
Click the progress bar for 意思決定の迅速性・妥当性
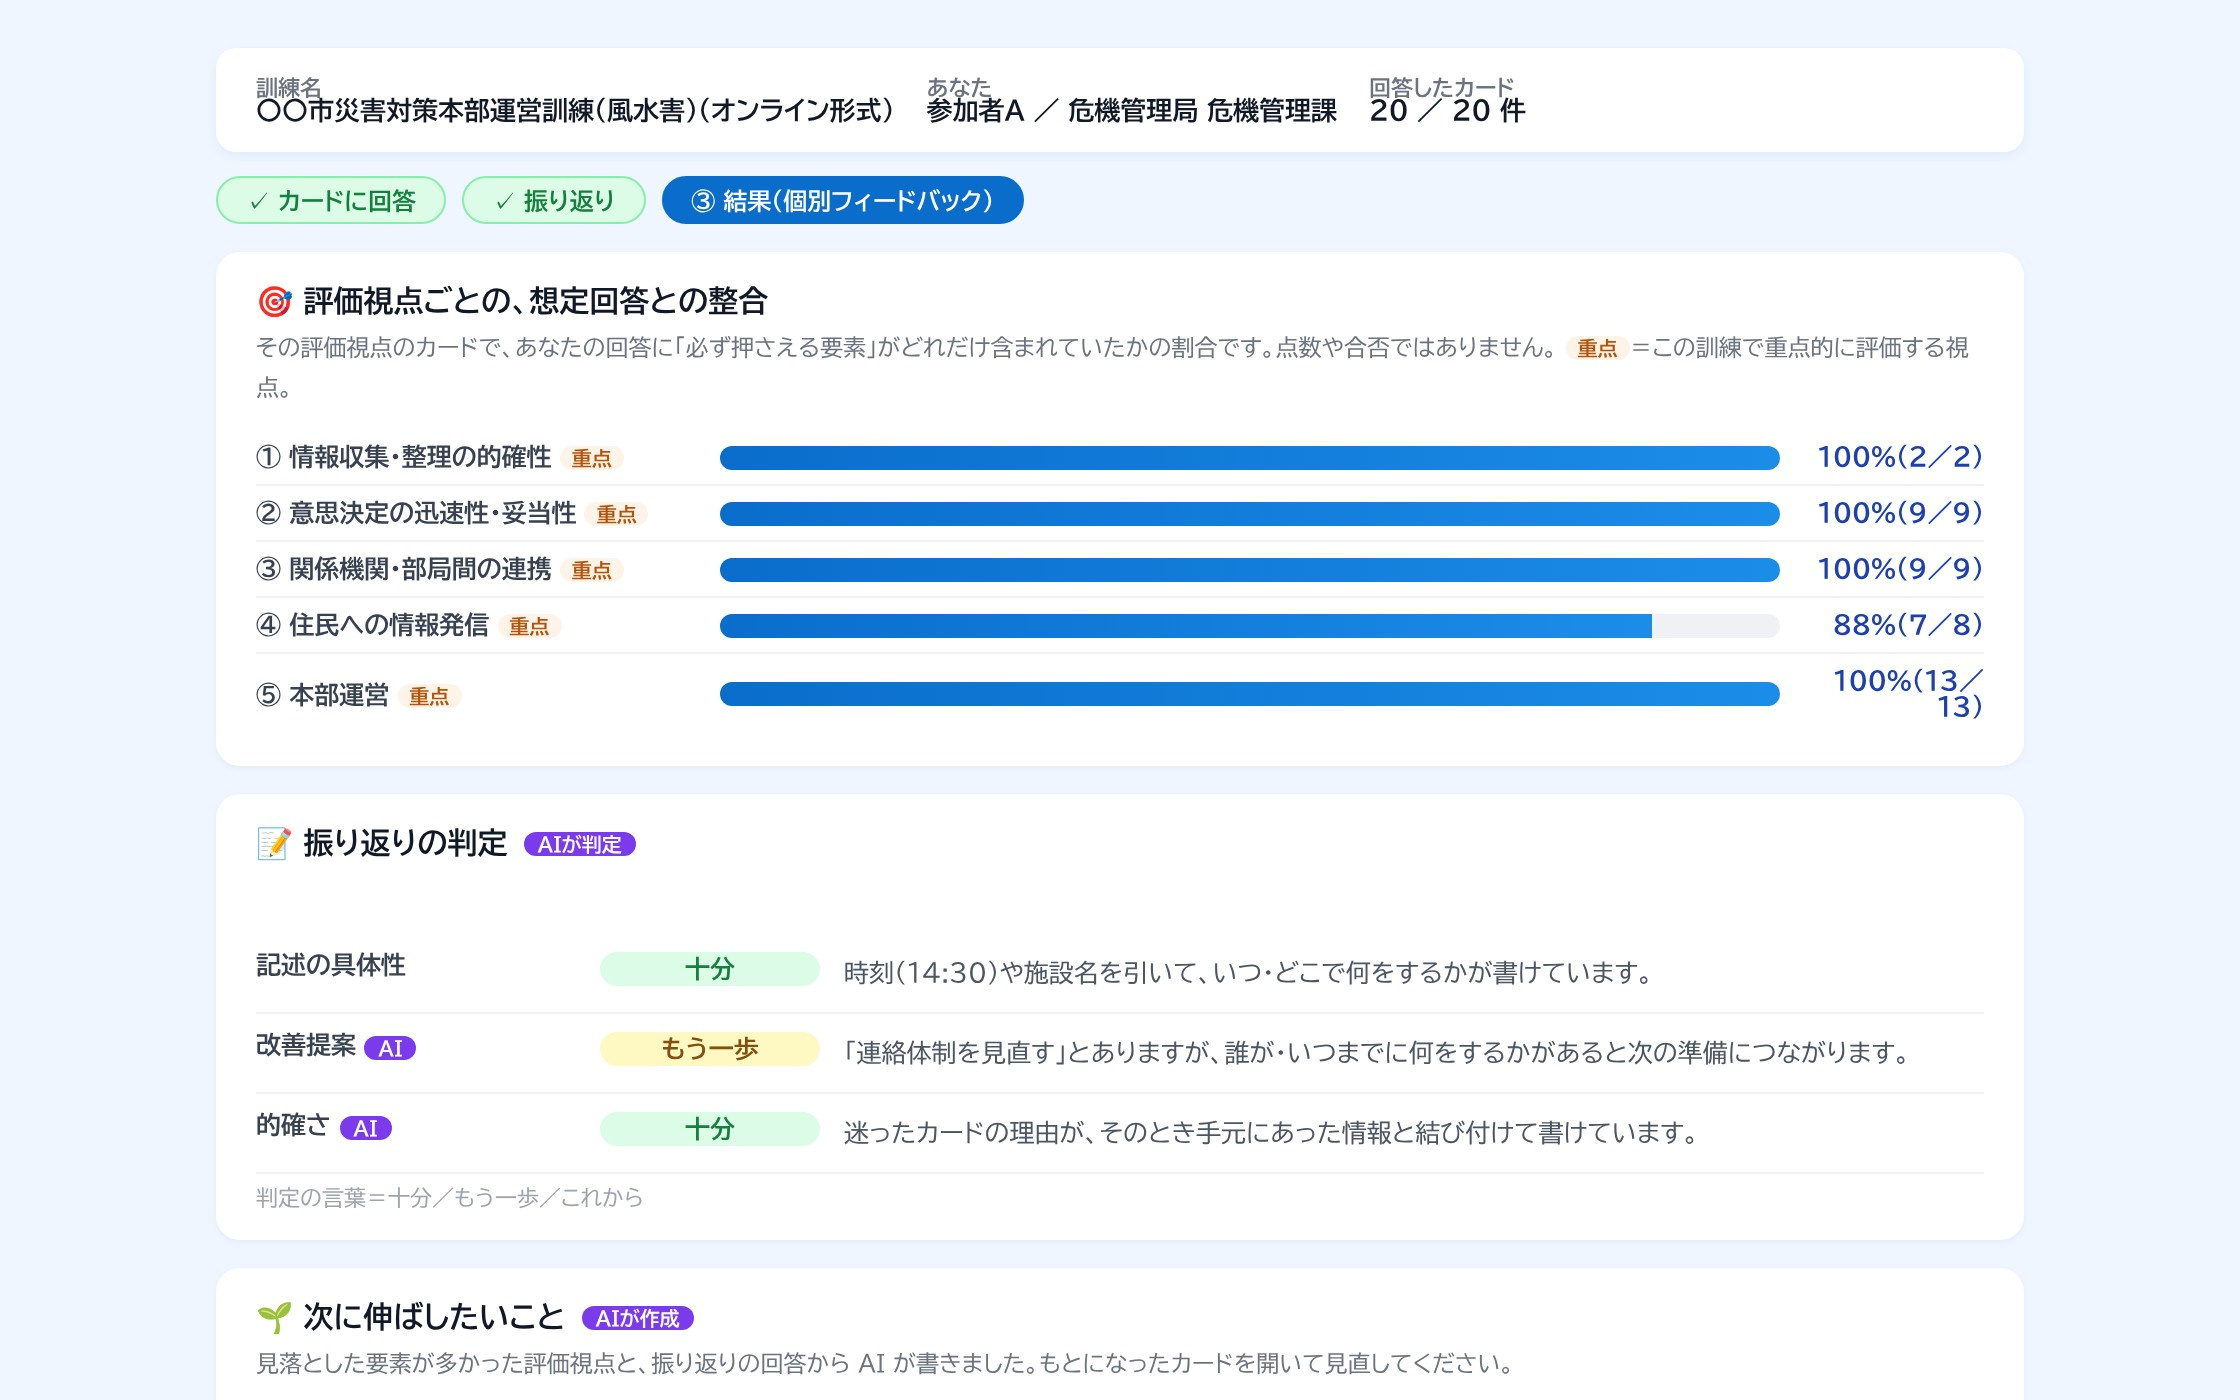[x=1250, y=514]
